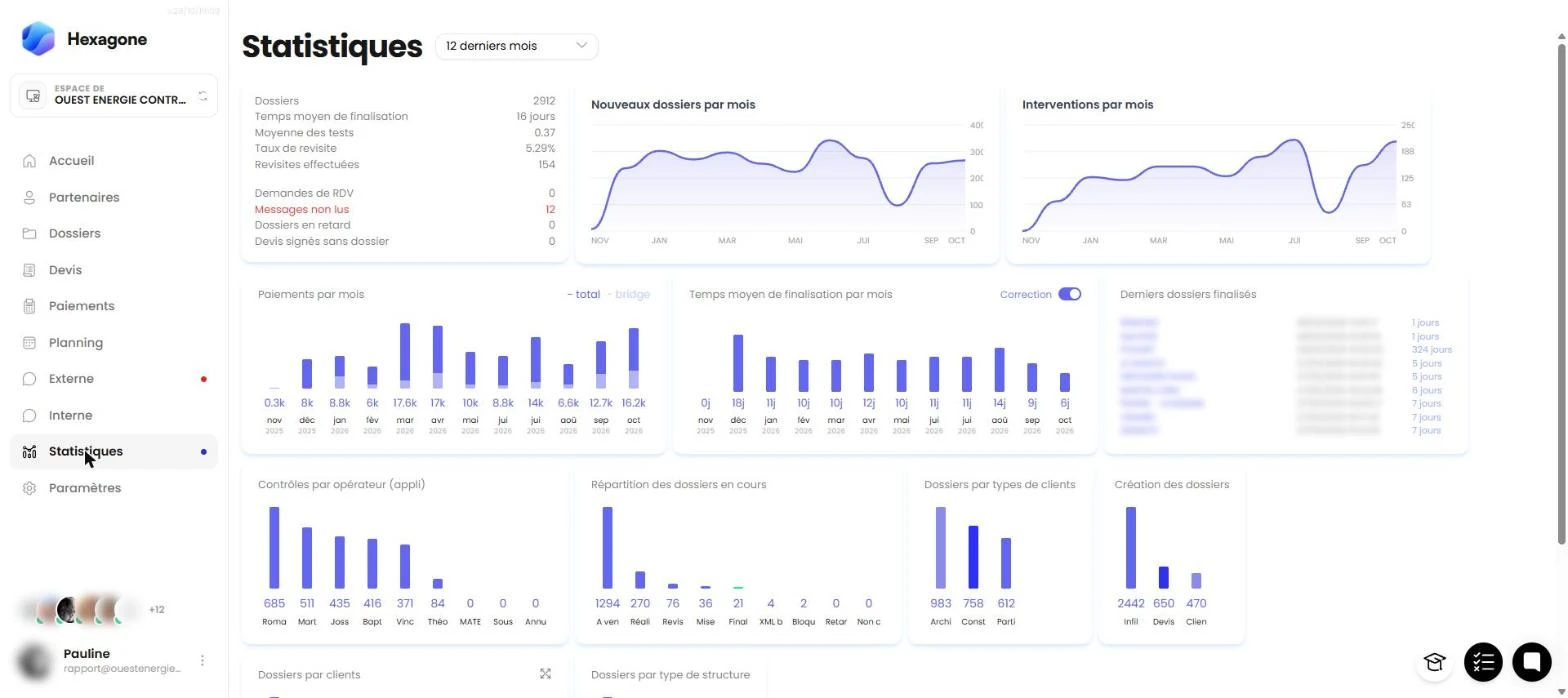
Task: Open the chat bubble support icon
Action: 1531,661
